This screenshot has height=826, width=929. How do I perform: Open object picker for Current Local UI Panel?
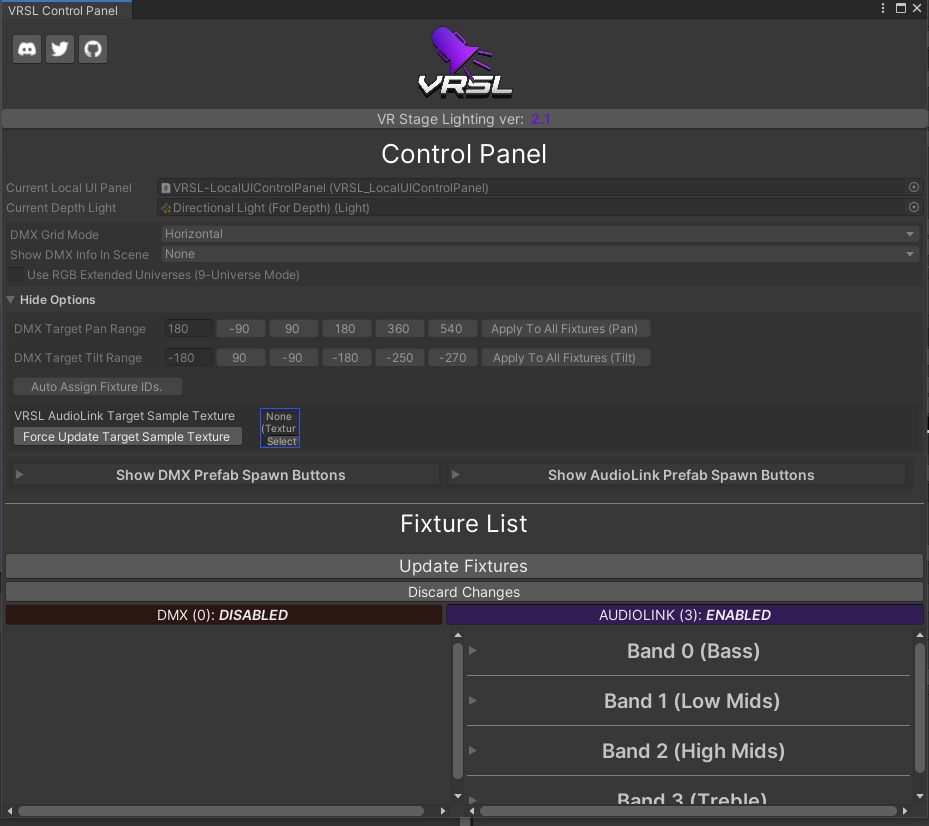click(x=914, y=187)
